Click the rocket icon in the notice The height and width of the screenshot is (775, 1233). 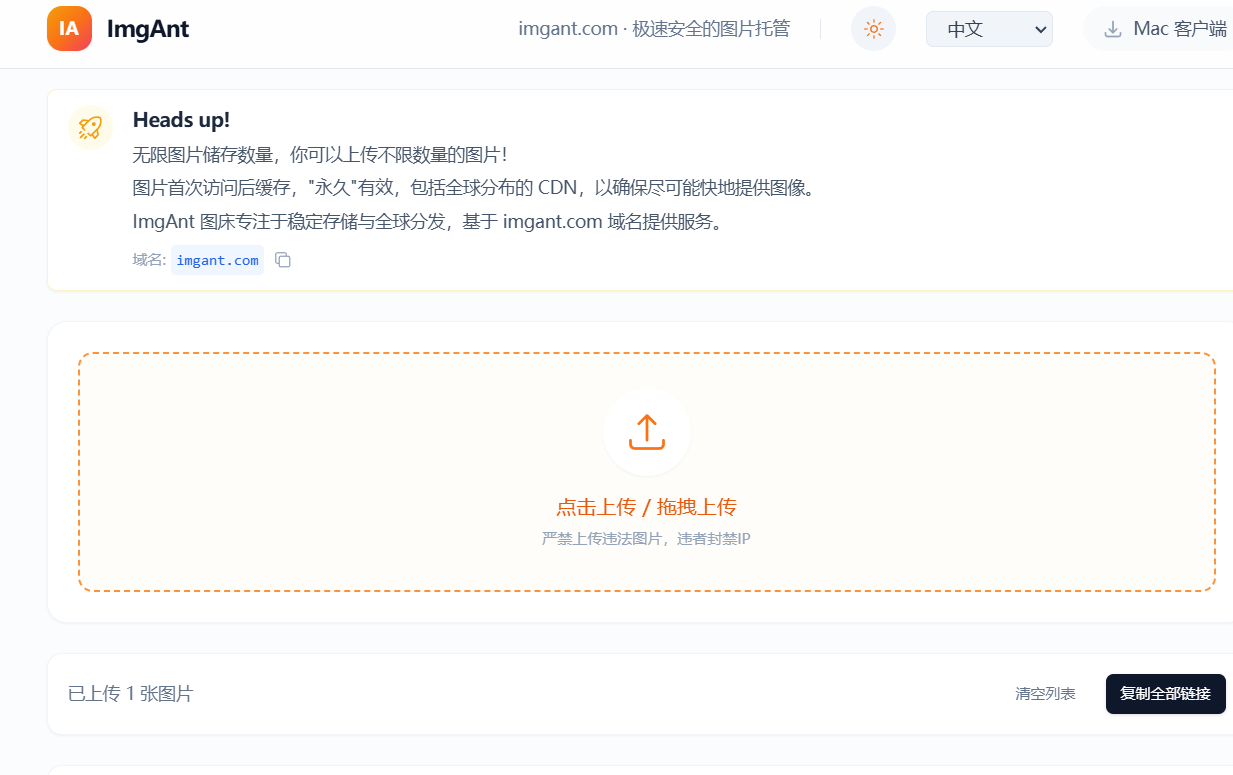coord(90,127)
